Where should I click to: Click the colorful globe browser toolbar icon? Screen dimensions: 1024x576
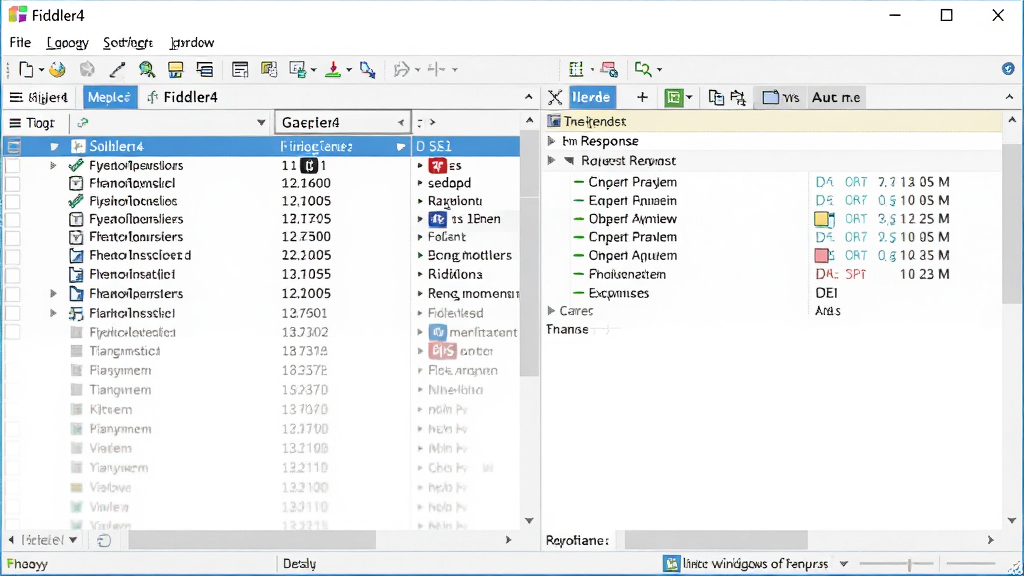point(57,69)
